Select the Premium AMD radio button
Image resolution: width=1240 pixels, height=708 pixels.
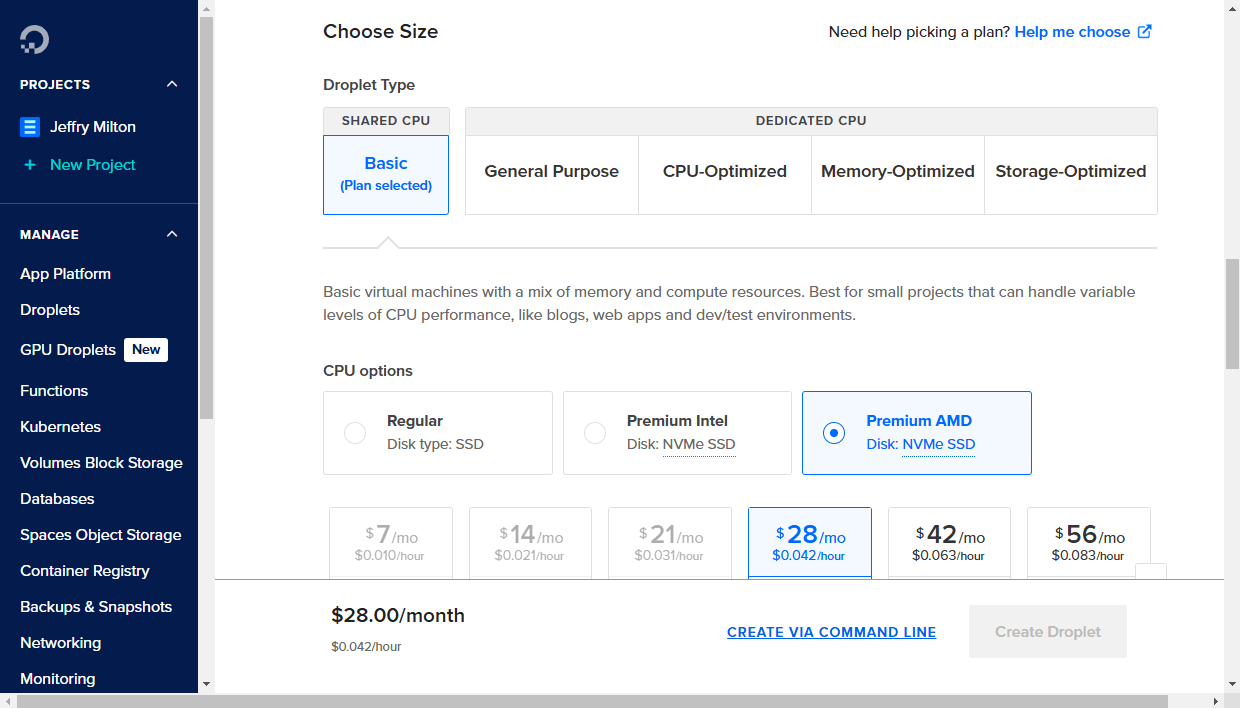[835, 432]
